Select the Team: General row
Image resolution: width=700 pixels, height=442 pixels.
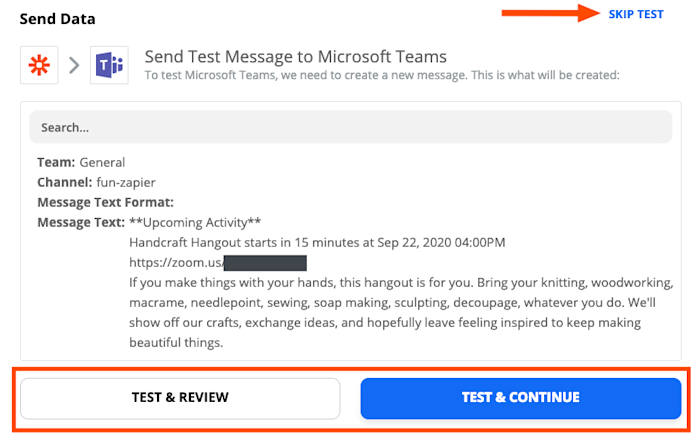coord(81,162)
